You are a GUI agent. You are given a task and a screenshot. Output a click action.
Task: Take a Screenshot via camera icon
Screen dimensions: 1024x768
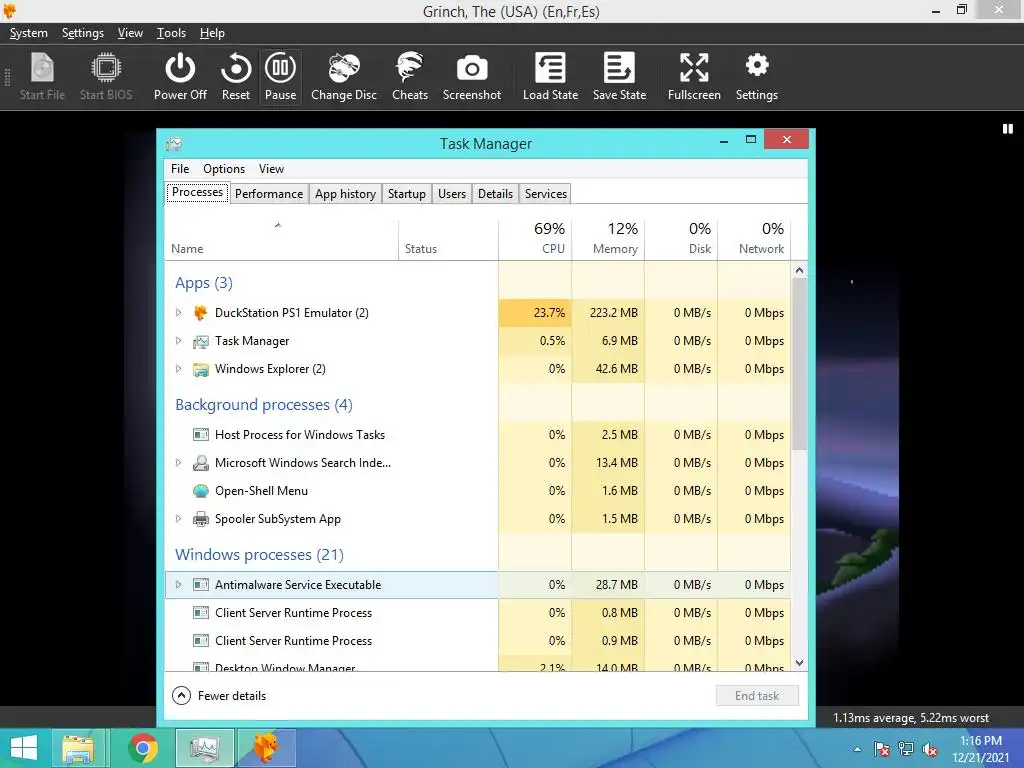472,77
